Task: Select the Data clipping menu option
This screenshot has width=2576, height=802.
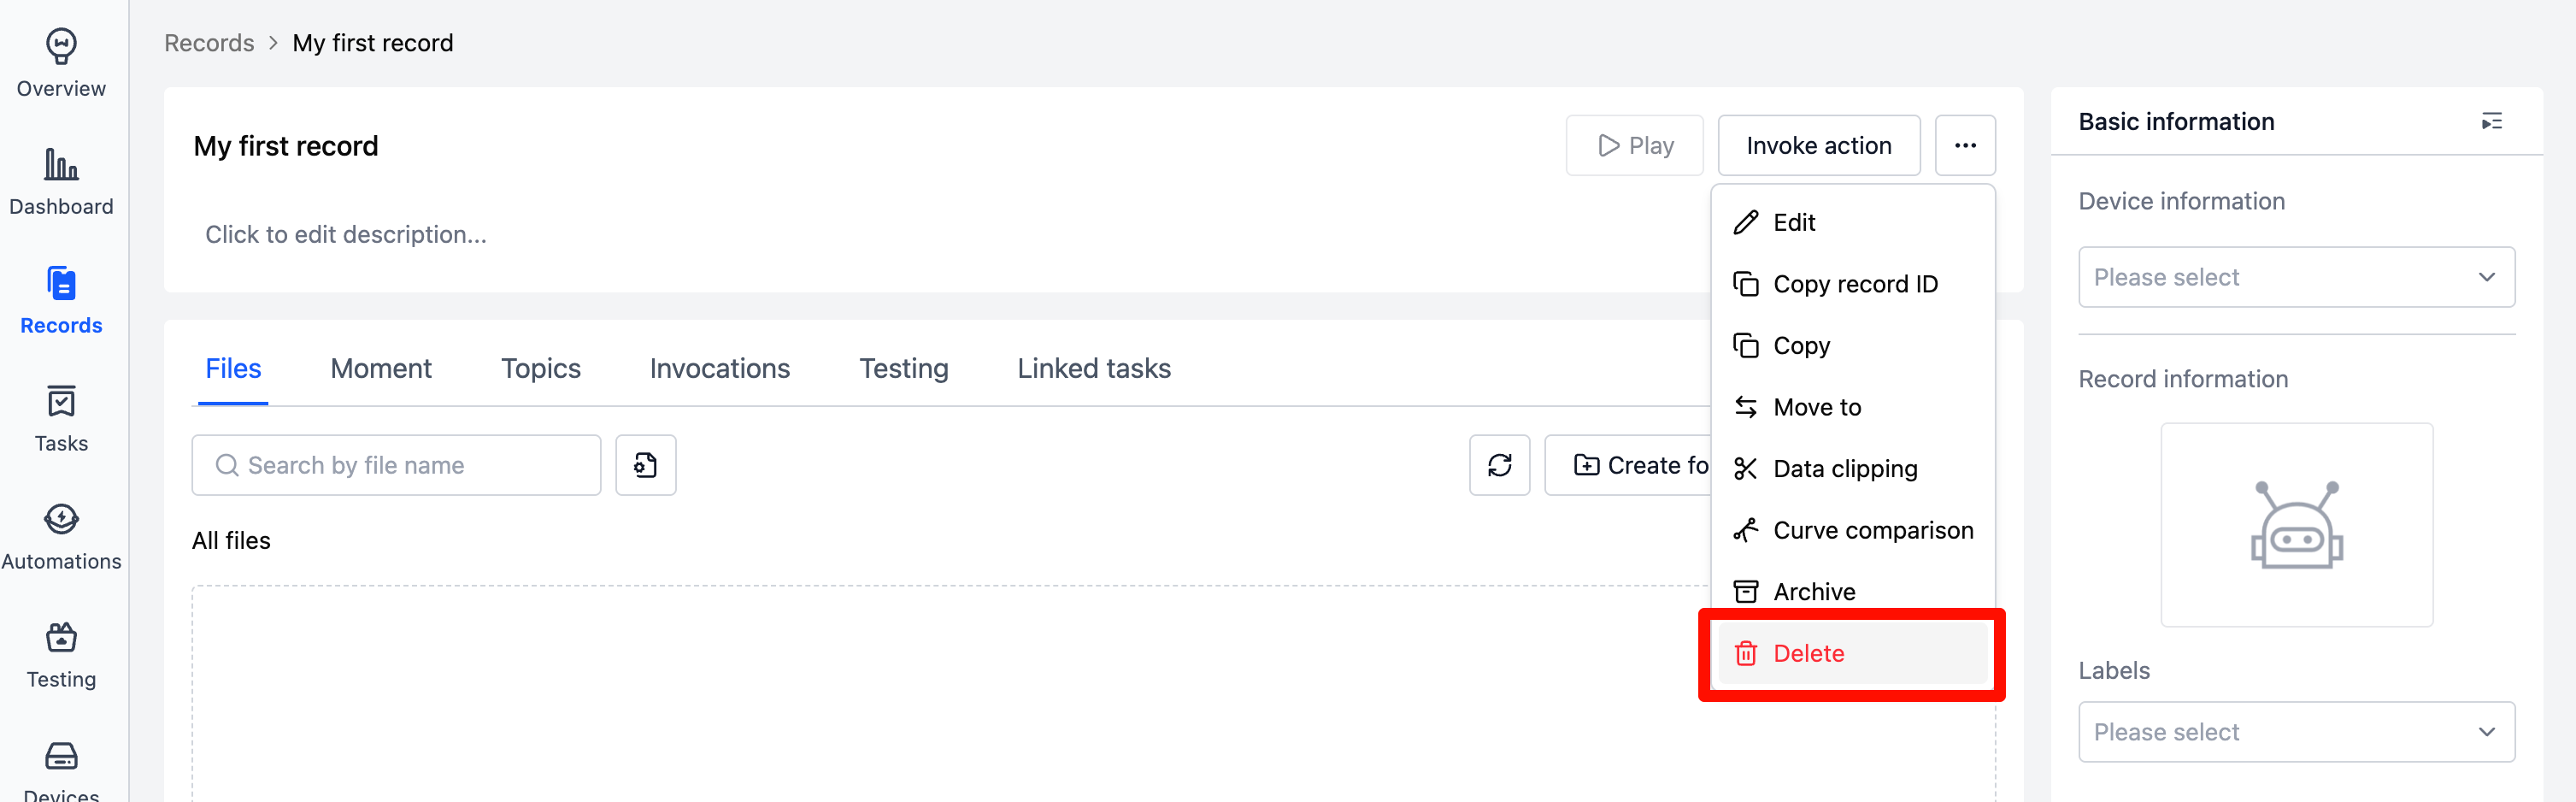Action: [1845, 468]
